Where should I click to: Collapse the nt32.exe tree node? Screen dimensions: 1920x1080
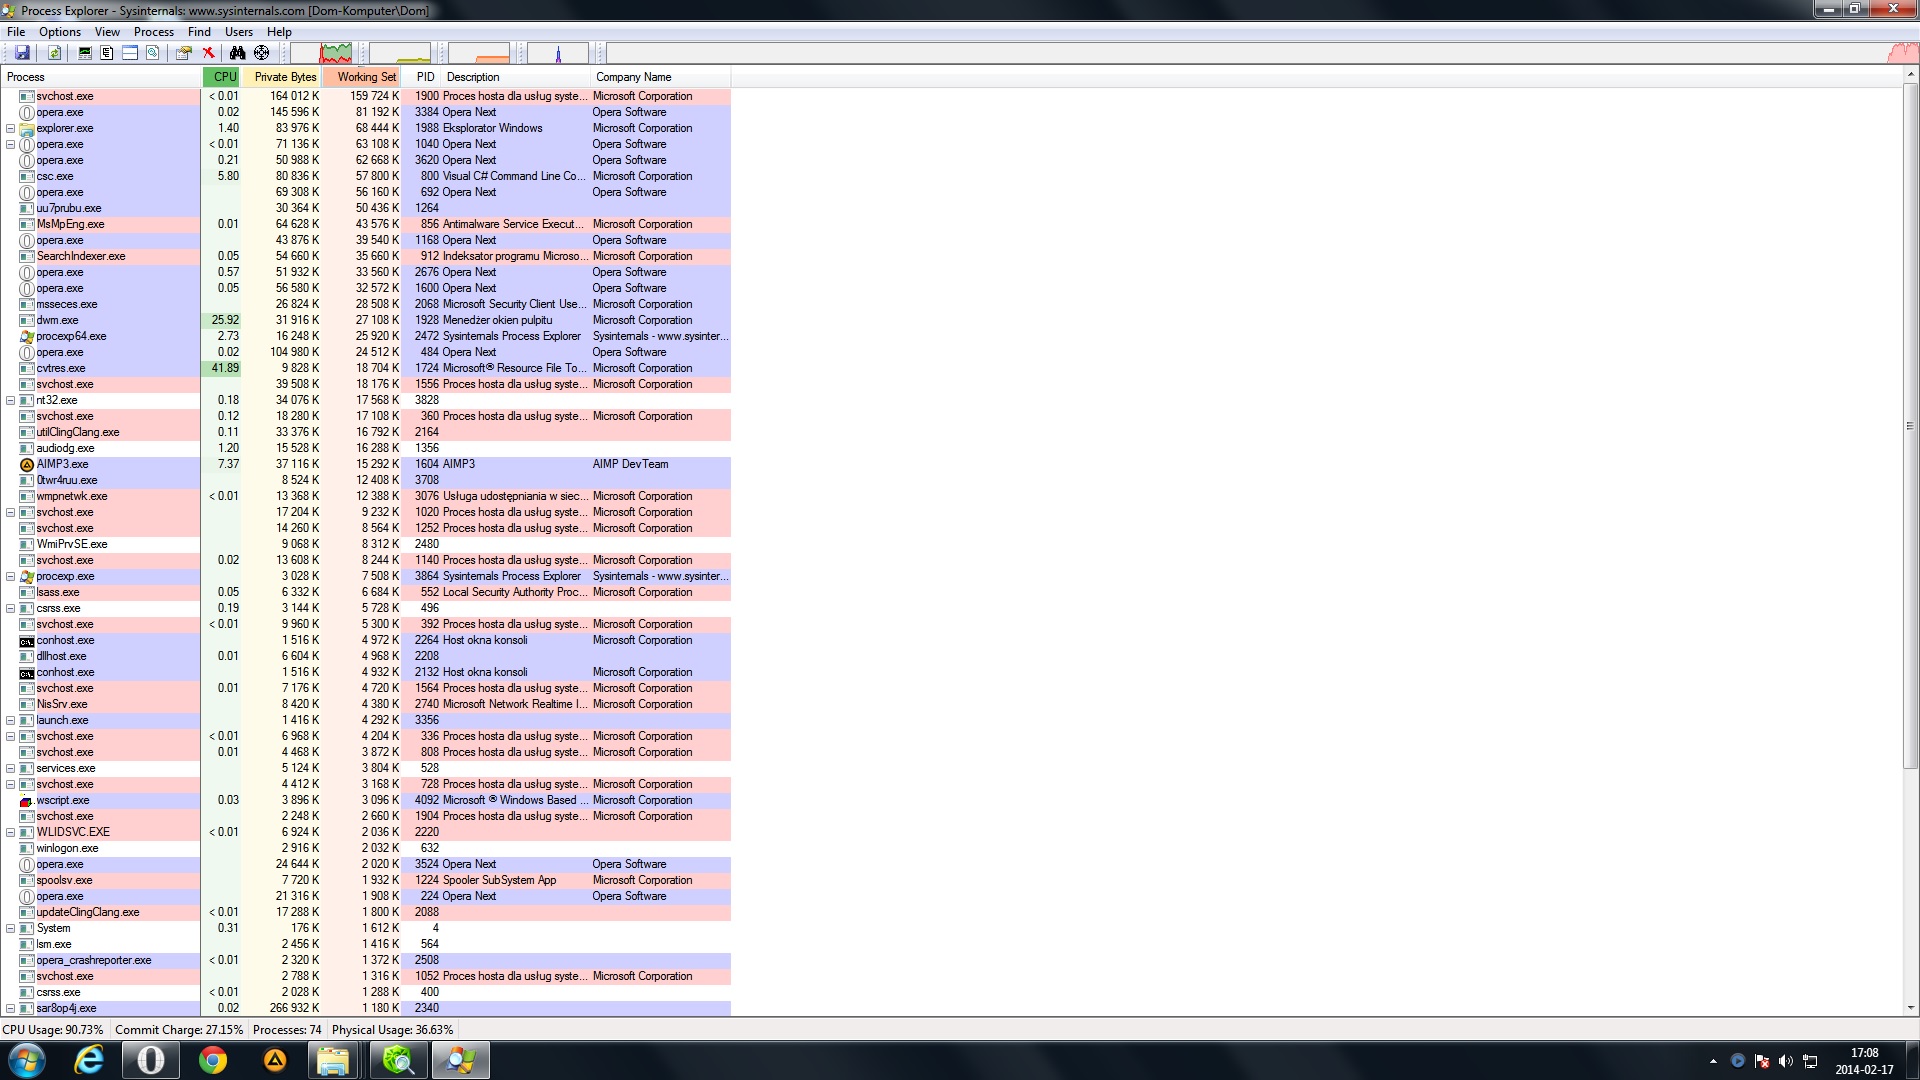coord(10,401)
